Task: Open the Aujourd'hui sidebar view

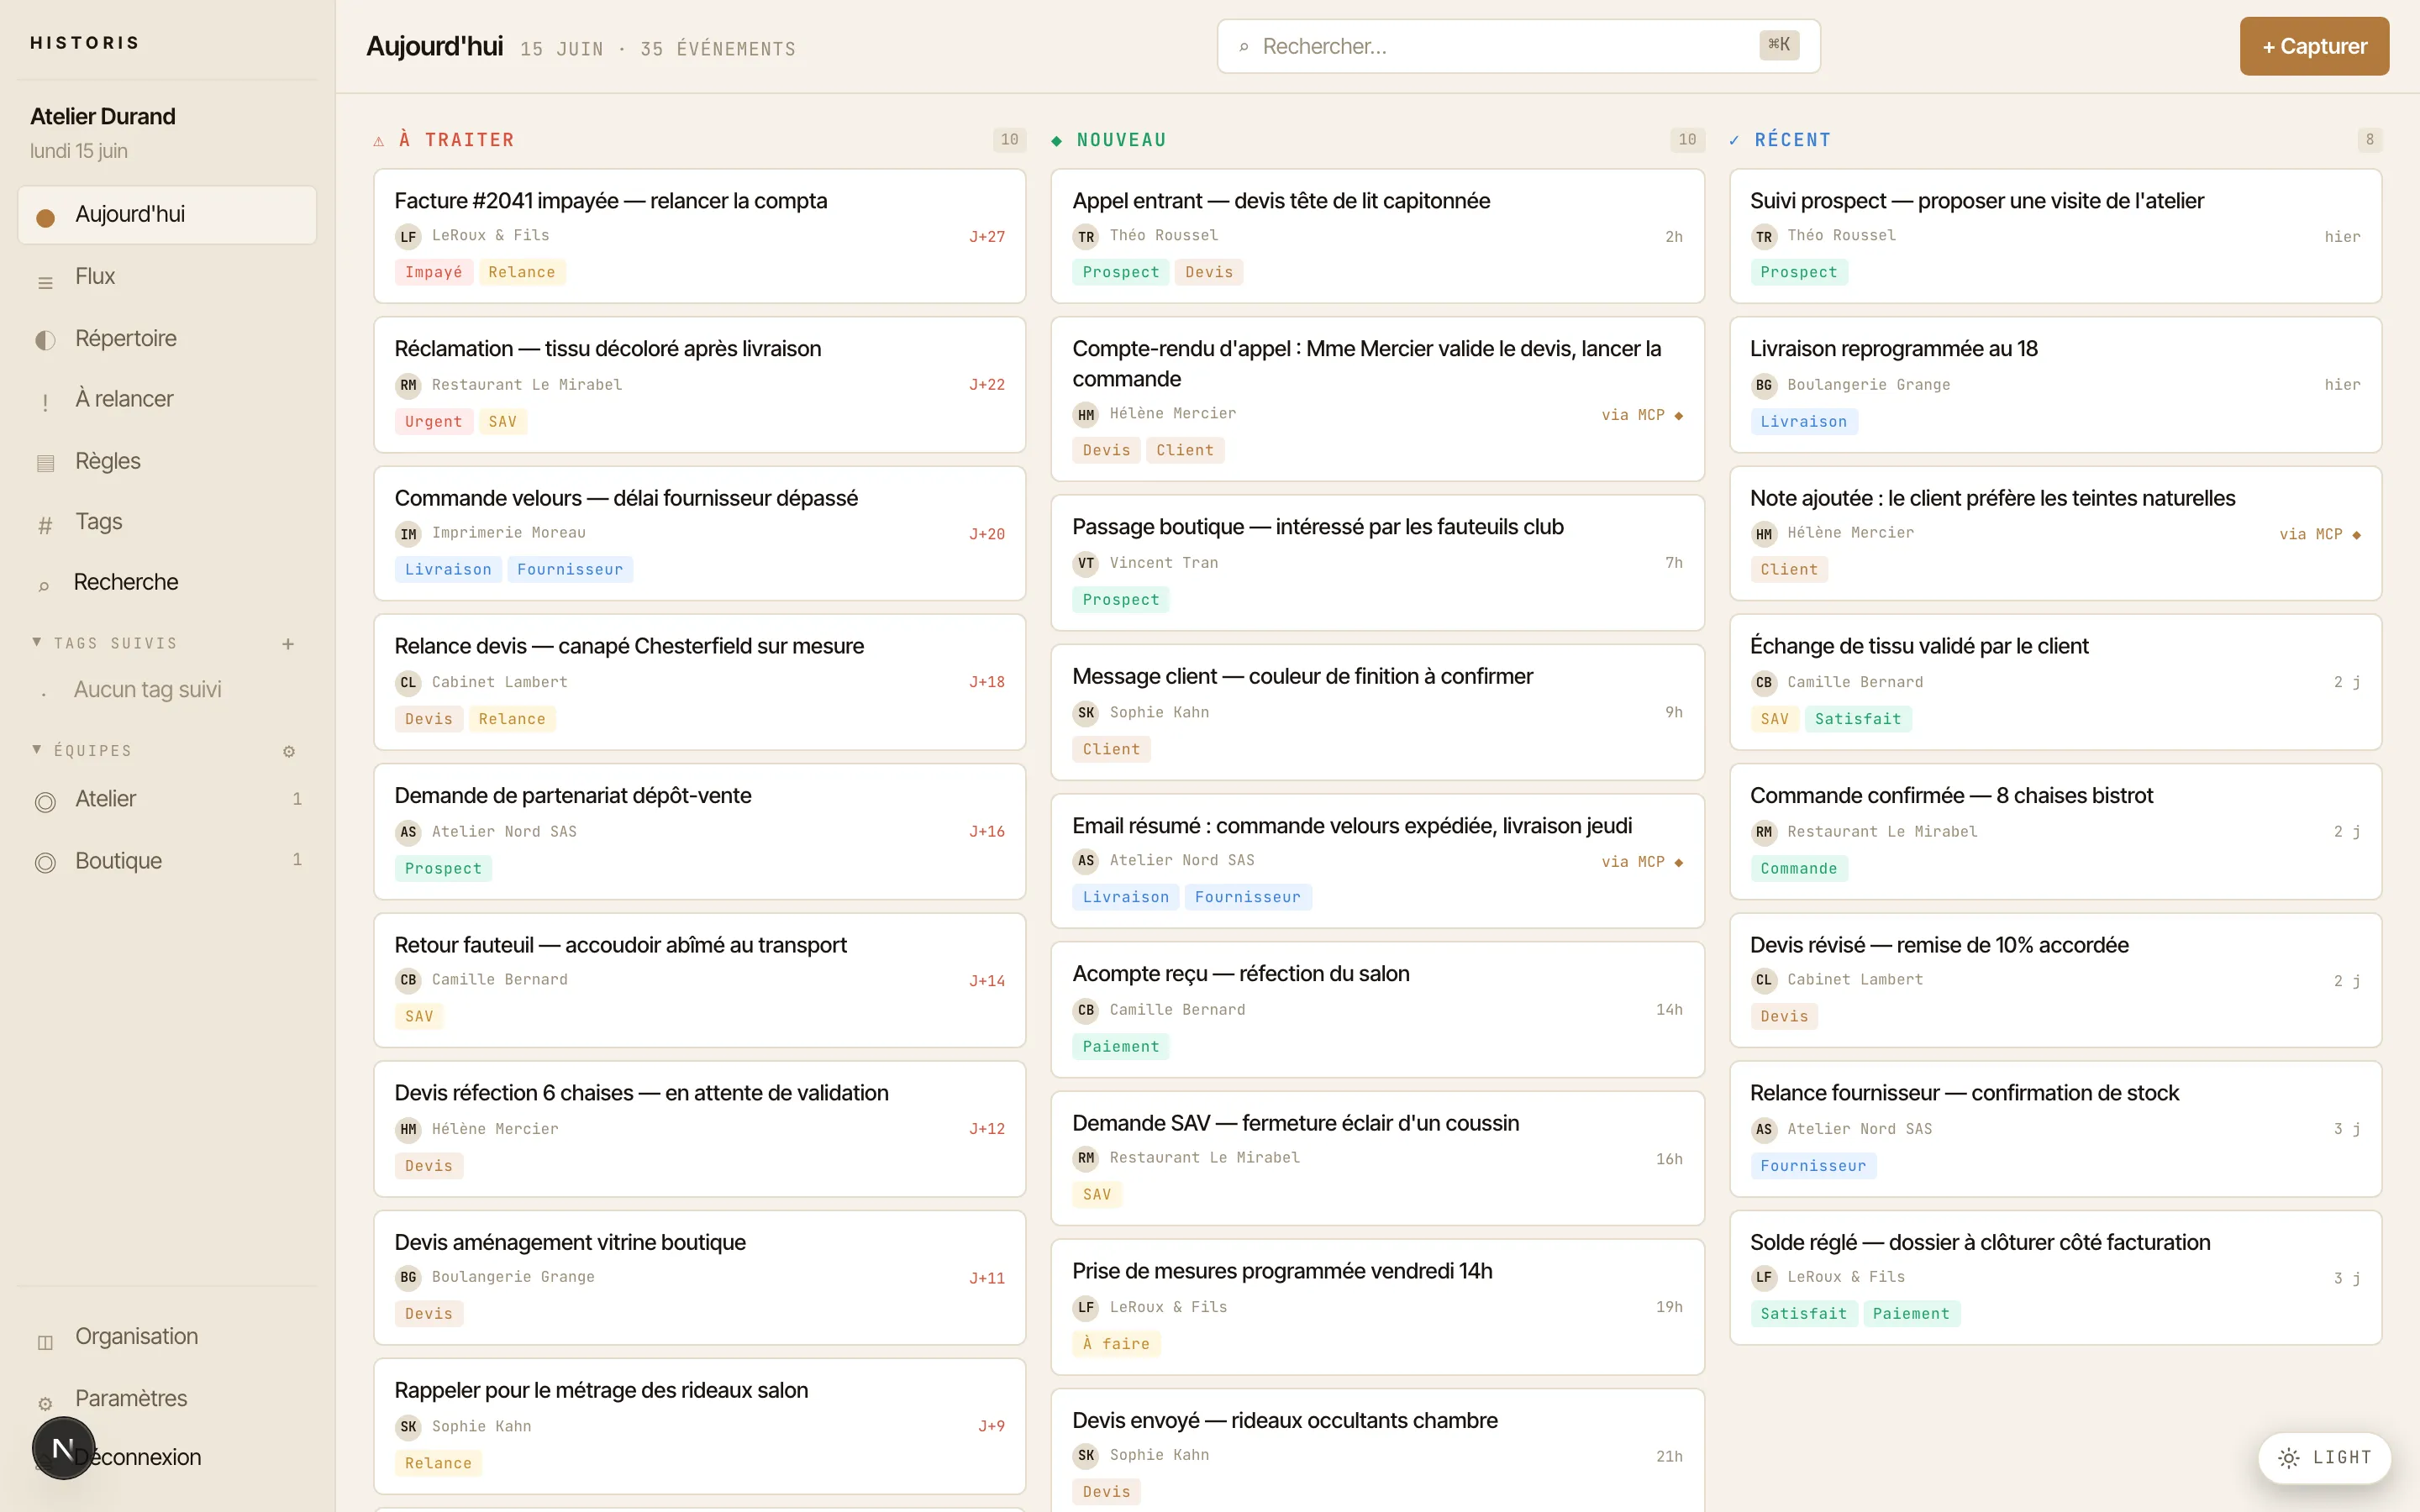Action: (167, 215)
